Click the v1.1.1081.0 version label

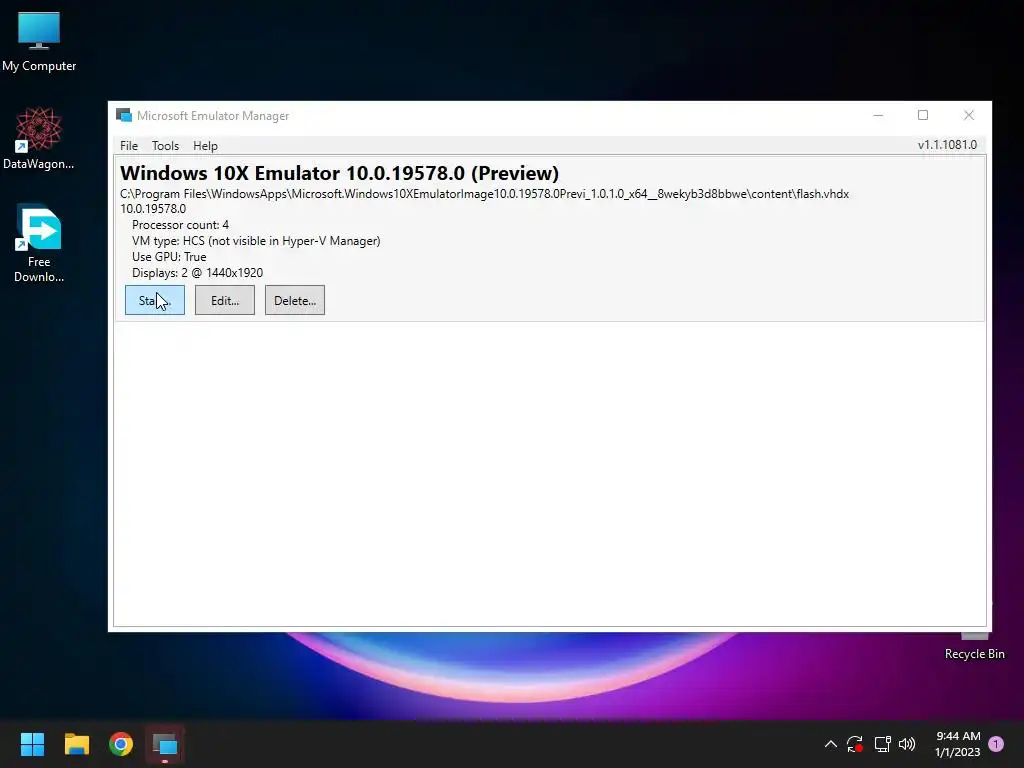click(x=947, y=145)
